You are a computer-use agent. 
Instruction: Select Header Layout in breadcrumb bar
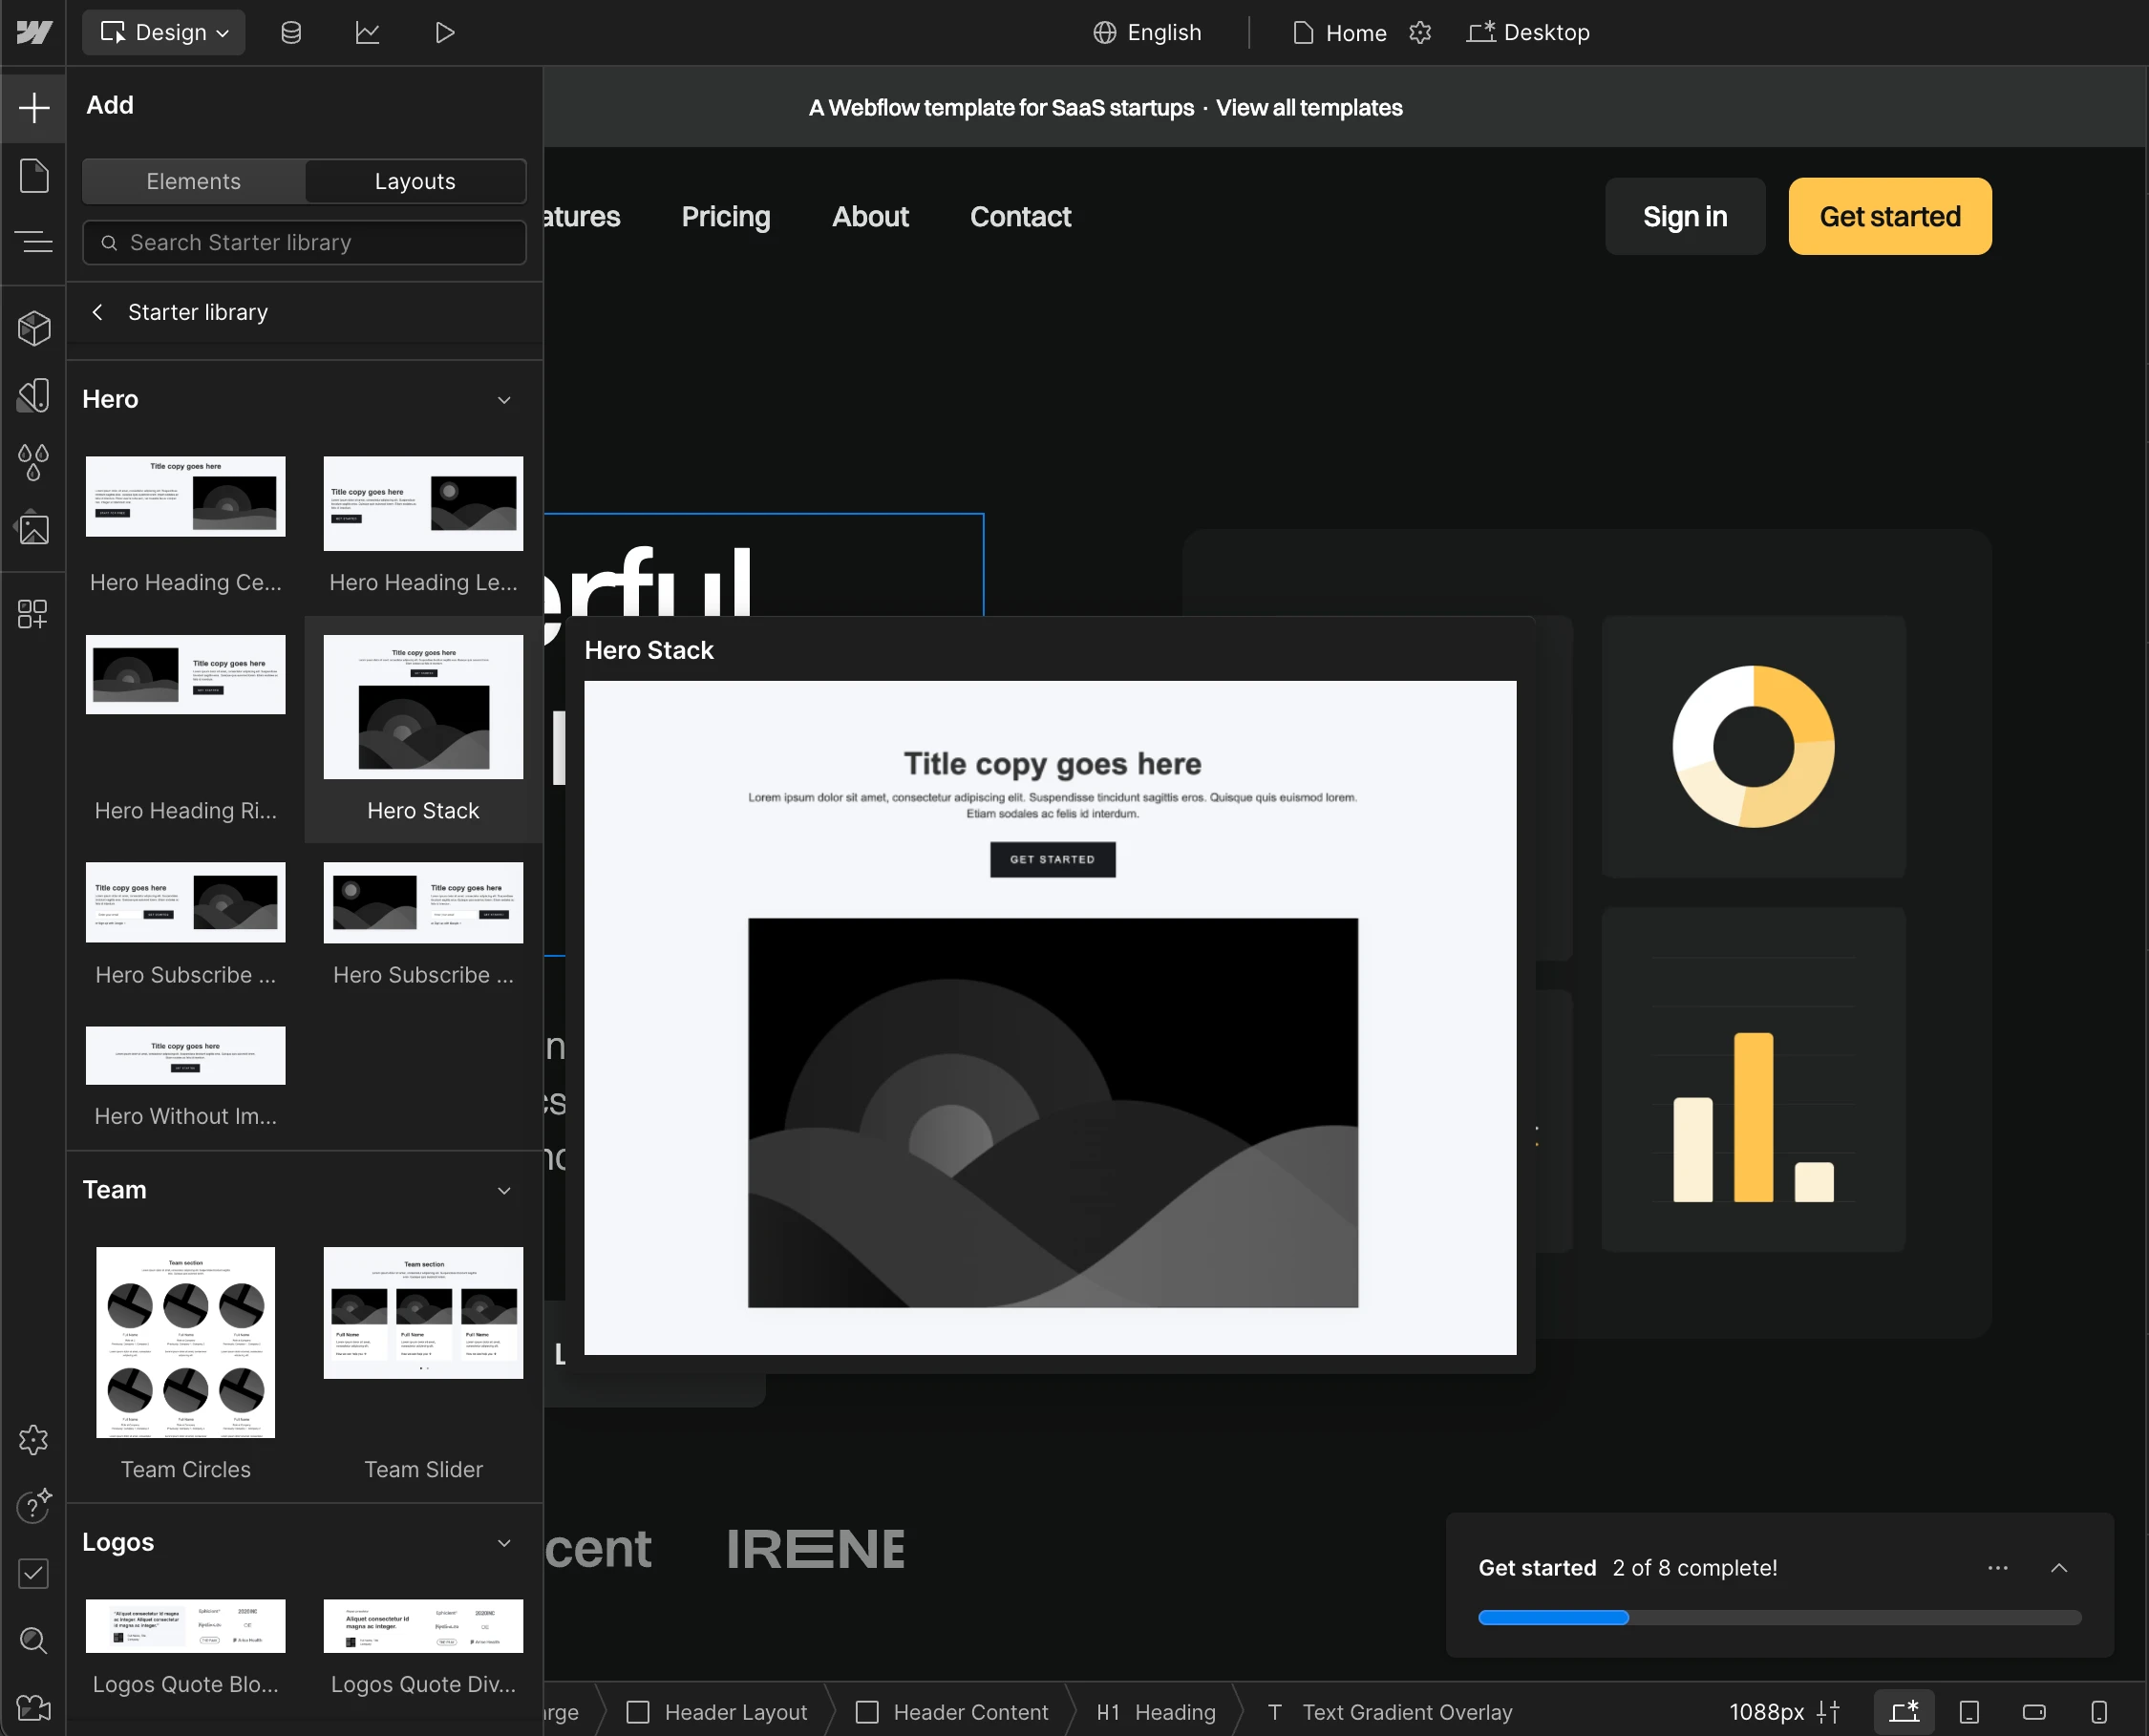pyautogui.click(x=717, y=1712)
